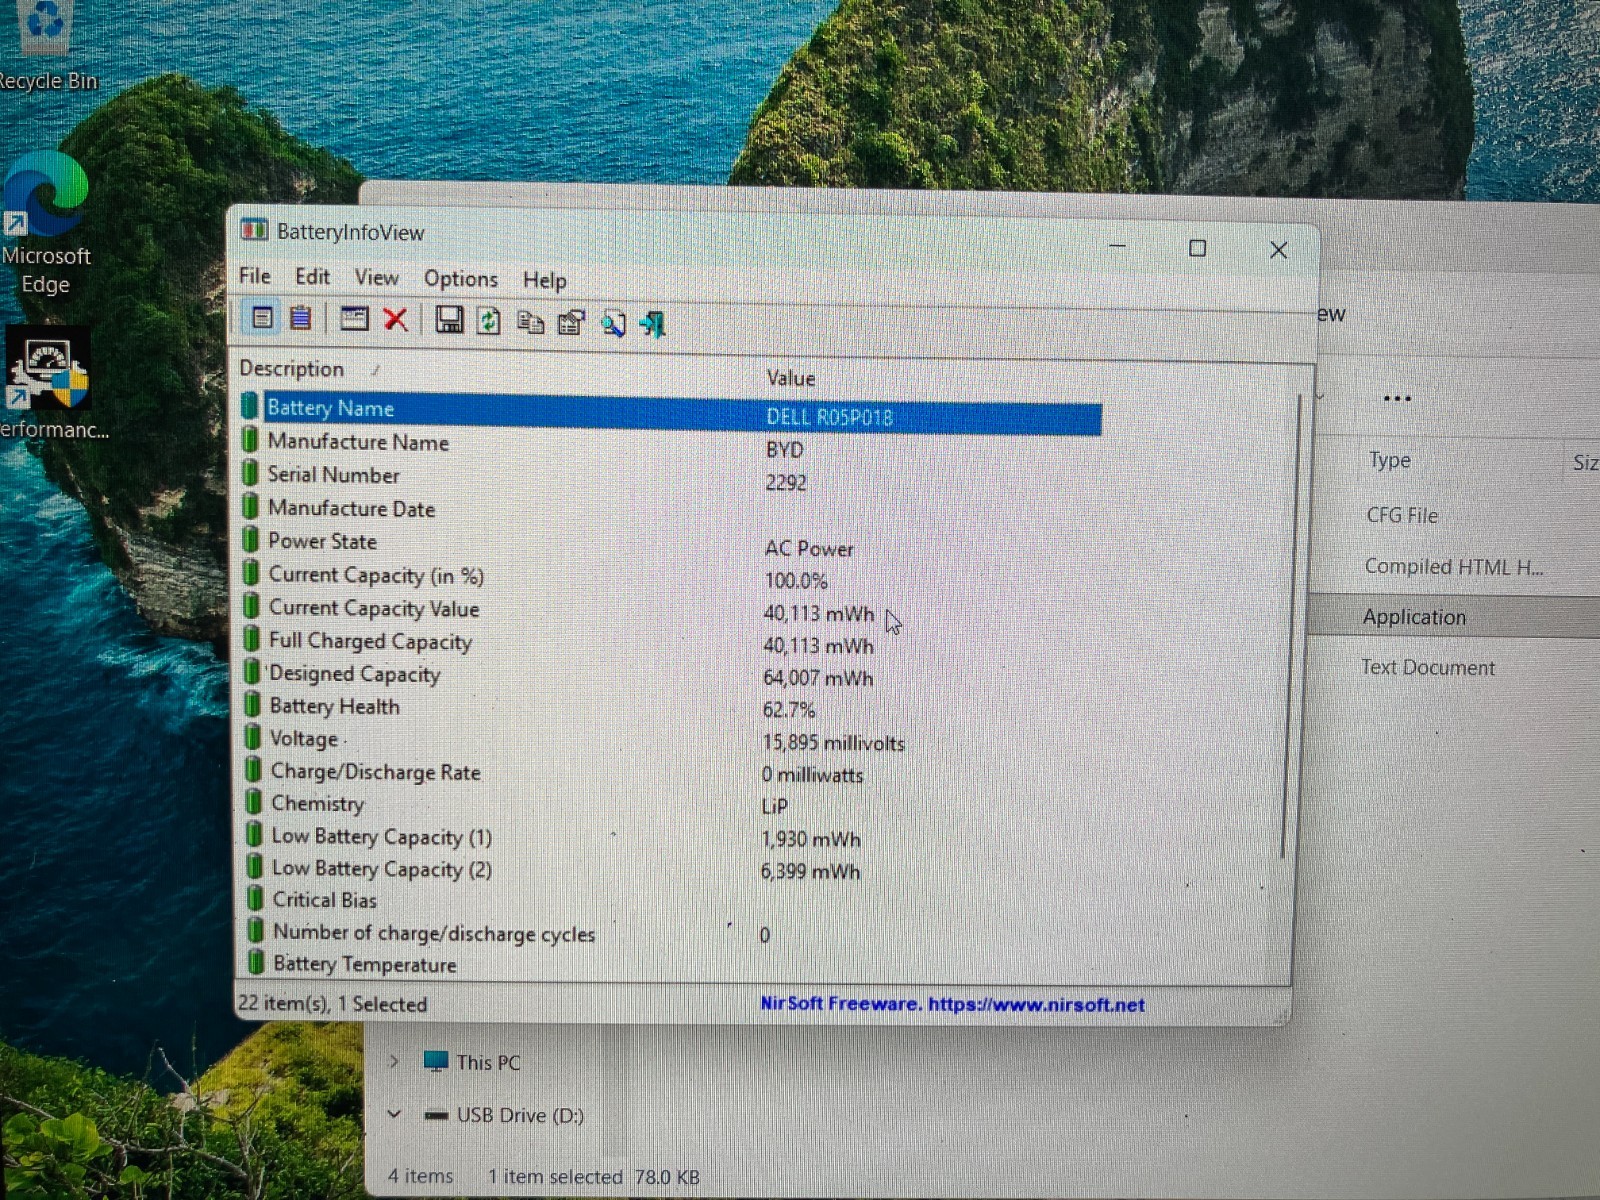Viewport: 1600px width, 1200px height.
Task: Click the battery icon beside Battery Temperature
Action: click(x=256, y=962)
